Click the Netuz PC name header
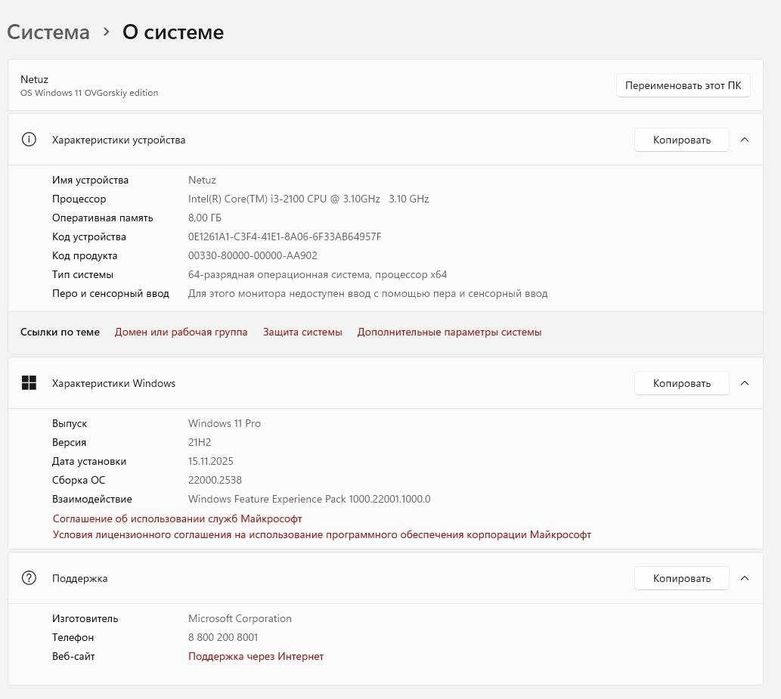This screenshot has width=781, height=699. [34, 79]
